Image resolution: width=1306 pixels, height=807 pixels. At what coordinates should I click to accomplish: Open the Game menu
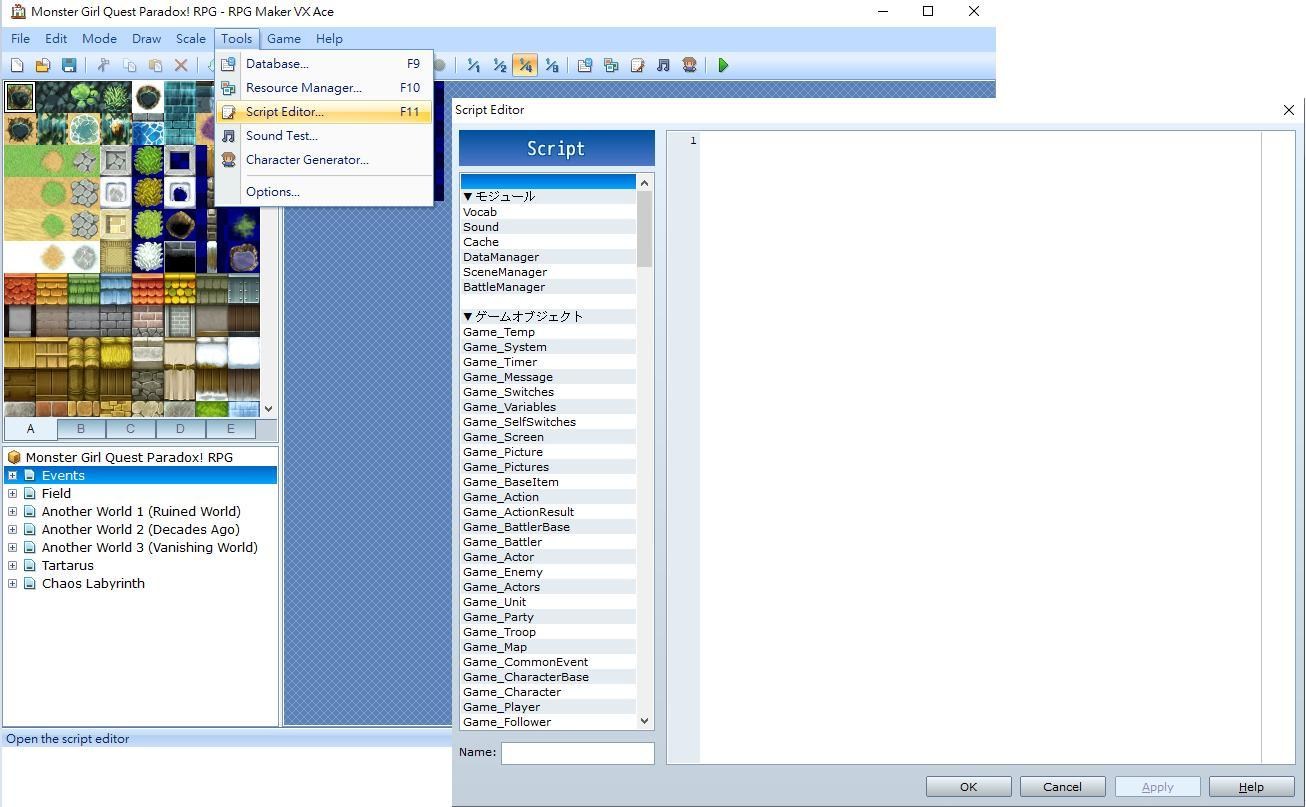tap(284, 39)
